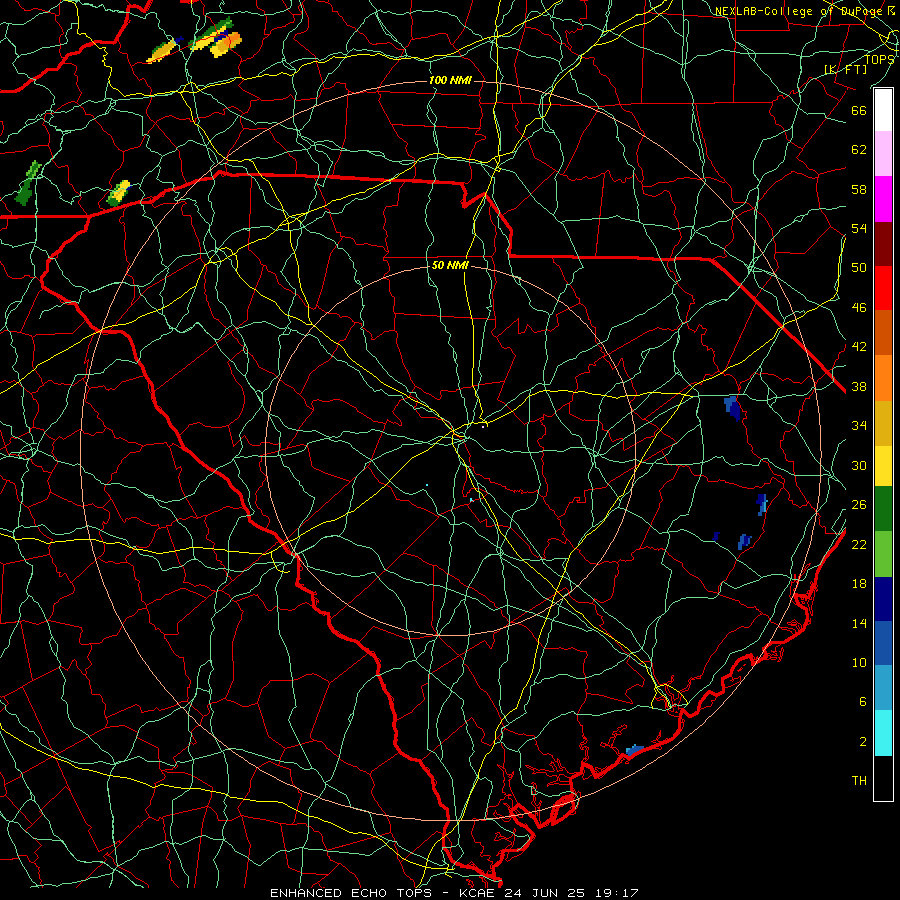The width and height of the screenshot is (900, 900).
Task: Click the navy 18 kft legend swatch
Action: point(883,599)
